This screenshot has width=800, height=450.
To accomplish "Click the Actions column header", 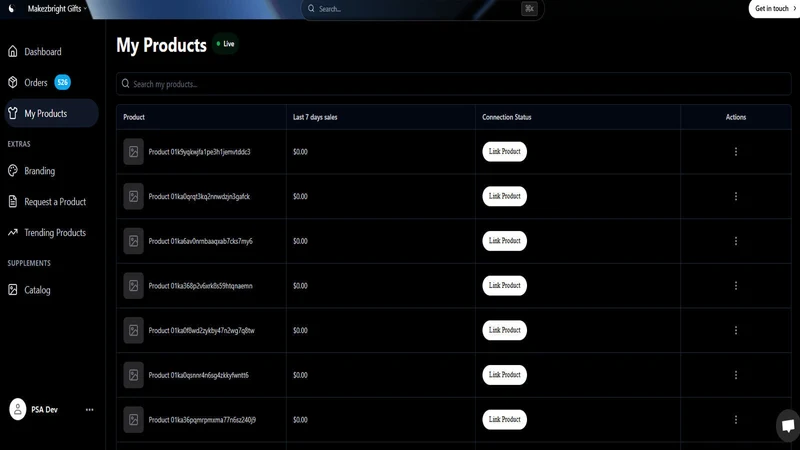I will click(x=736, y=117).
